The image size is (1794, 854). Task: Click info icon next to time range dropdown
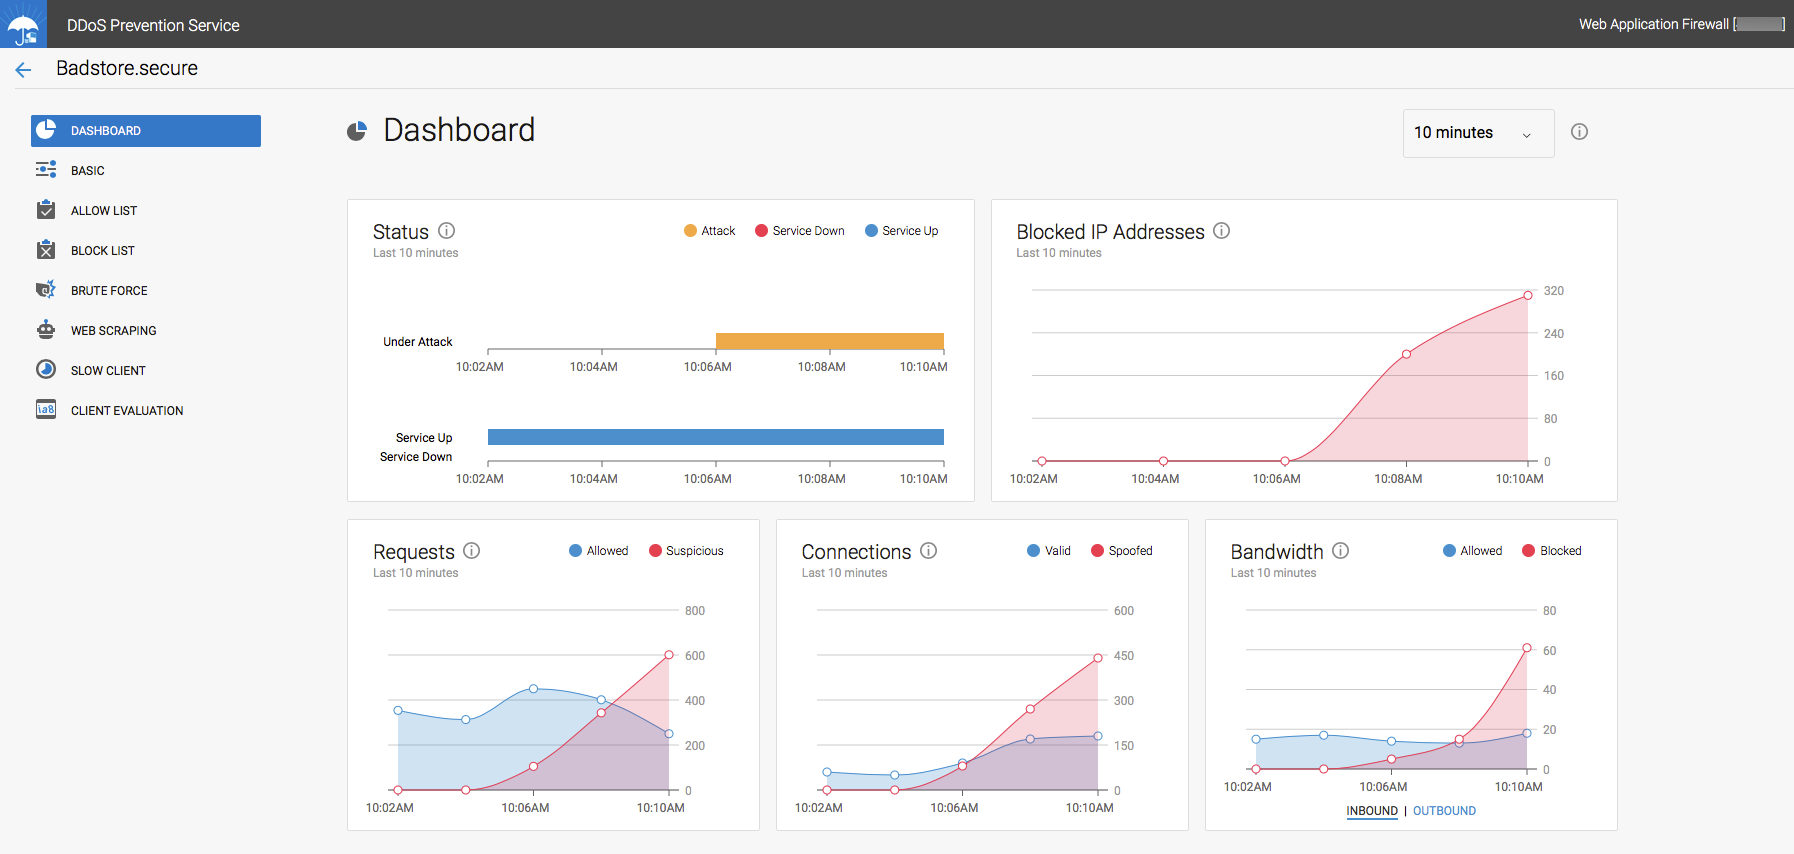(x=1579, y=132)
